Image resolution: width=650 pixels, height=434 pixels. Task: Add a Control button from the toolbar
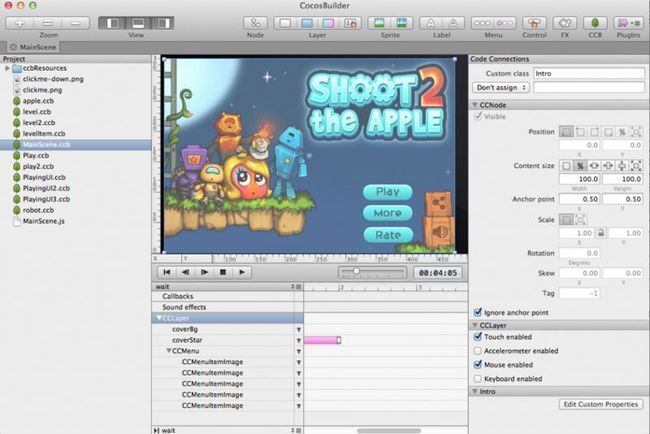tap(534, 23)
